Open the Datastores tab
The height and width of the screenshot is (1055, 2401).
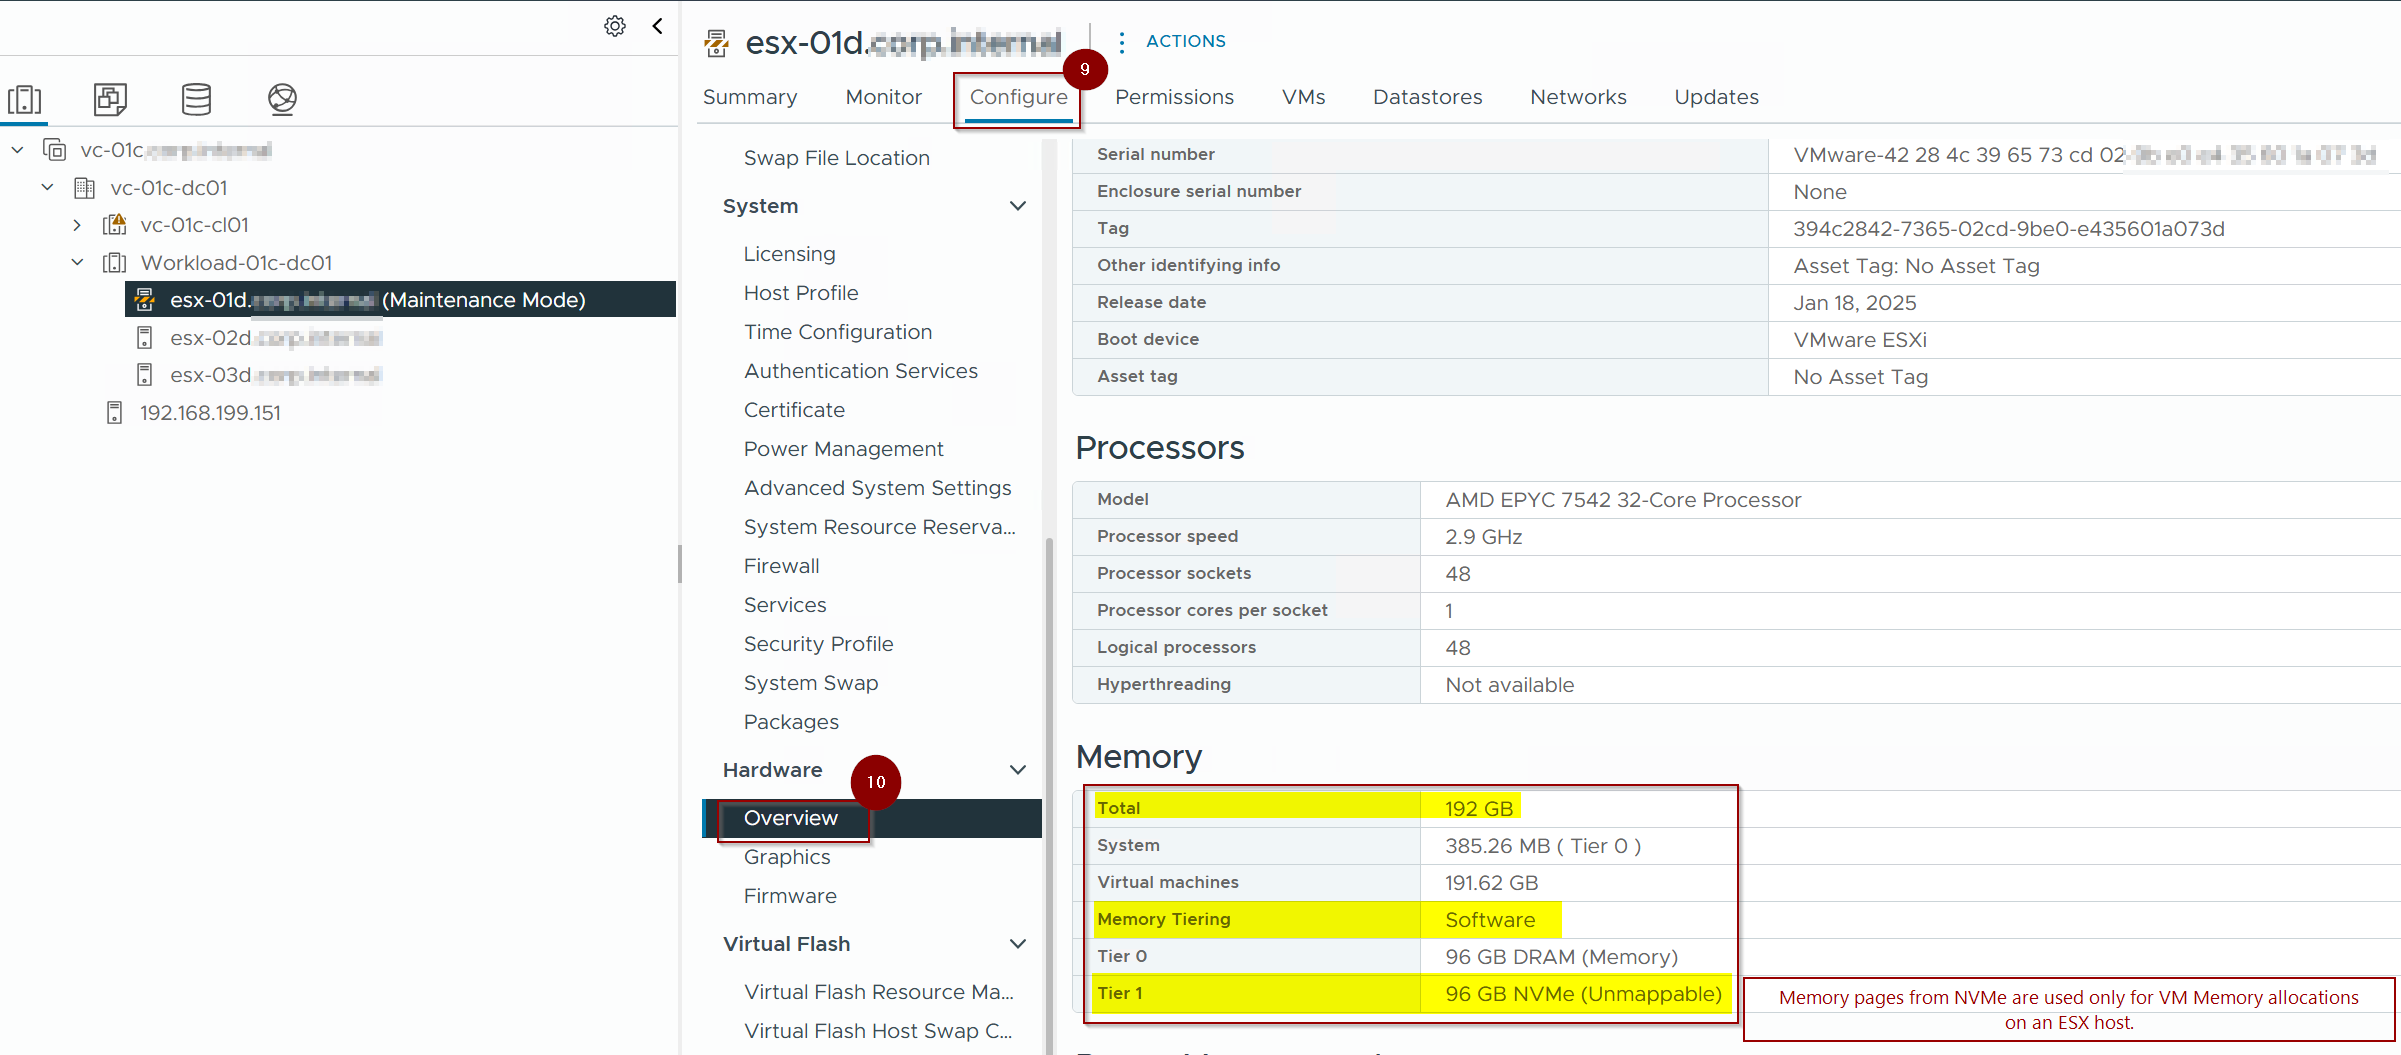point(1427,97)
